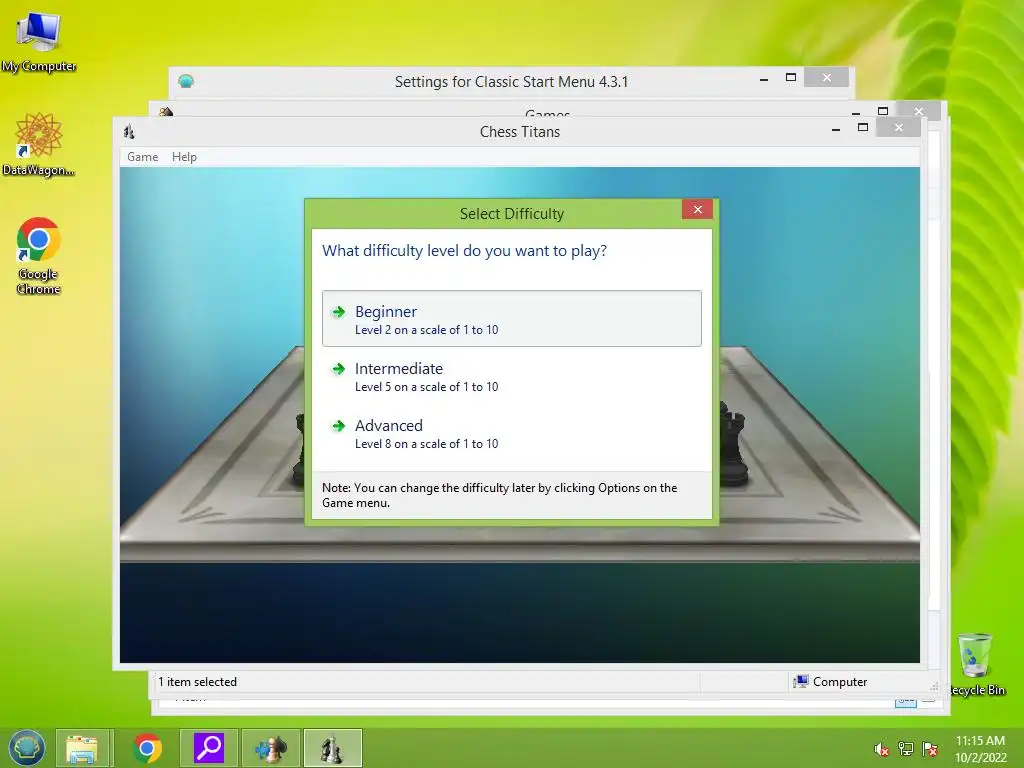Click the Settings for Classic Start Menu title
Viewport: 1024px width, 768px height.
(x=511, y=82)
